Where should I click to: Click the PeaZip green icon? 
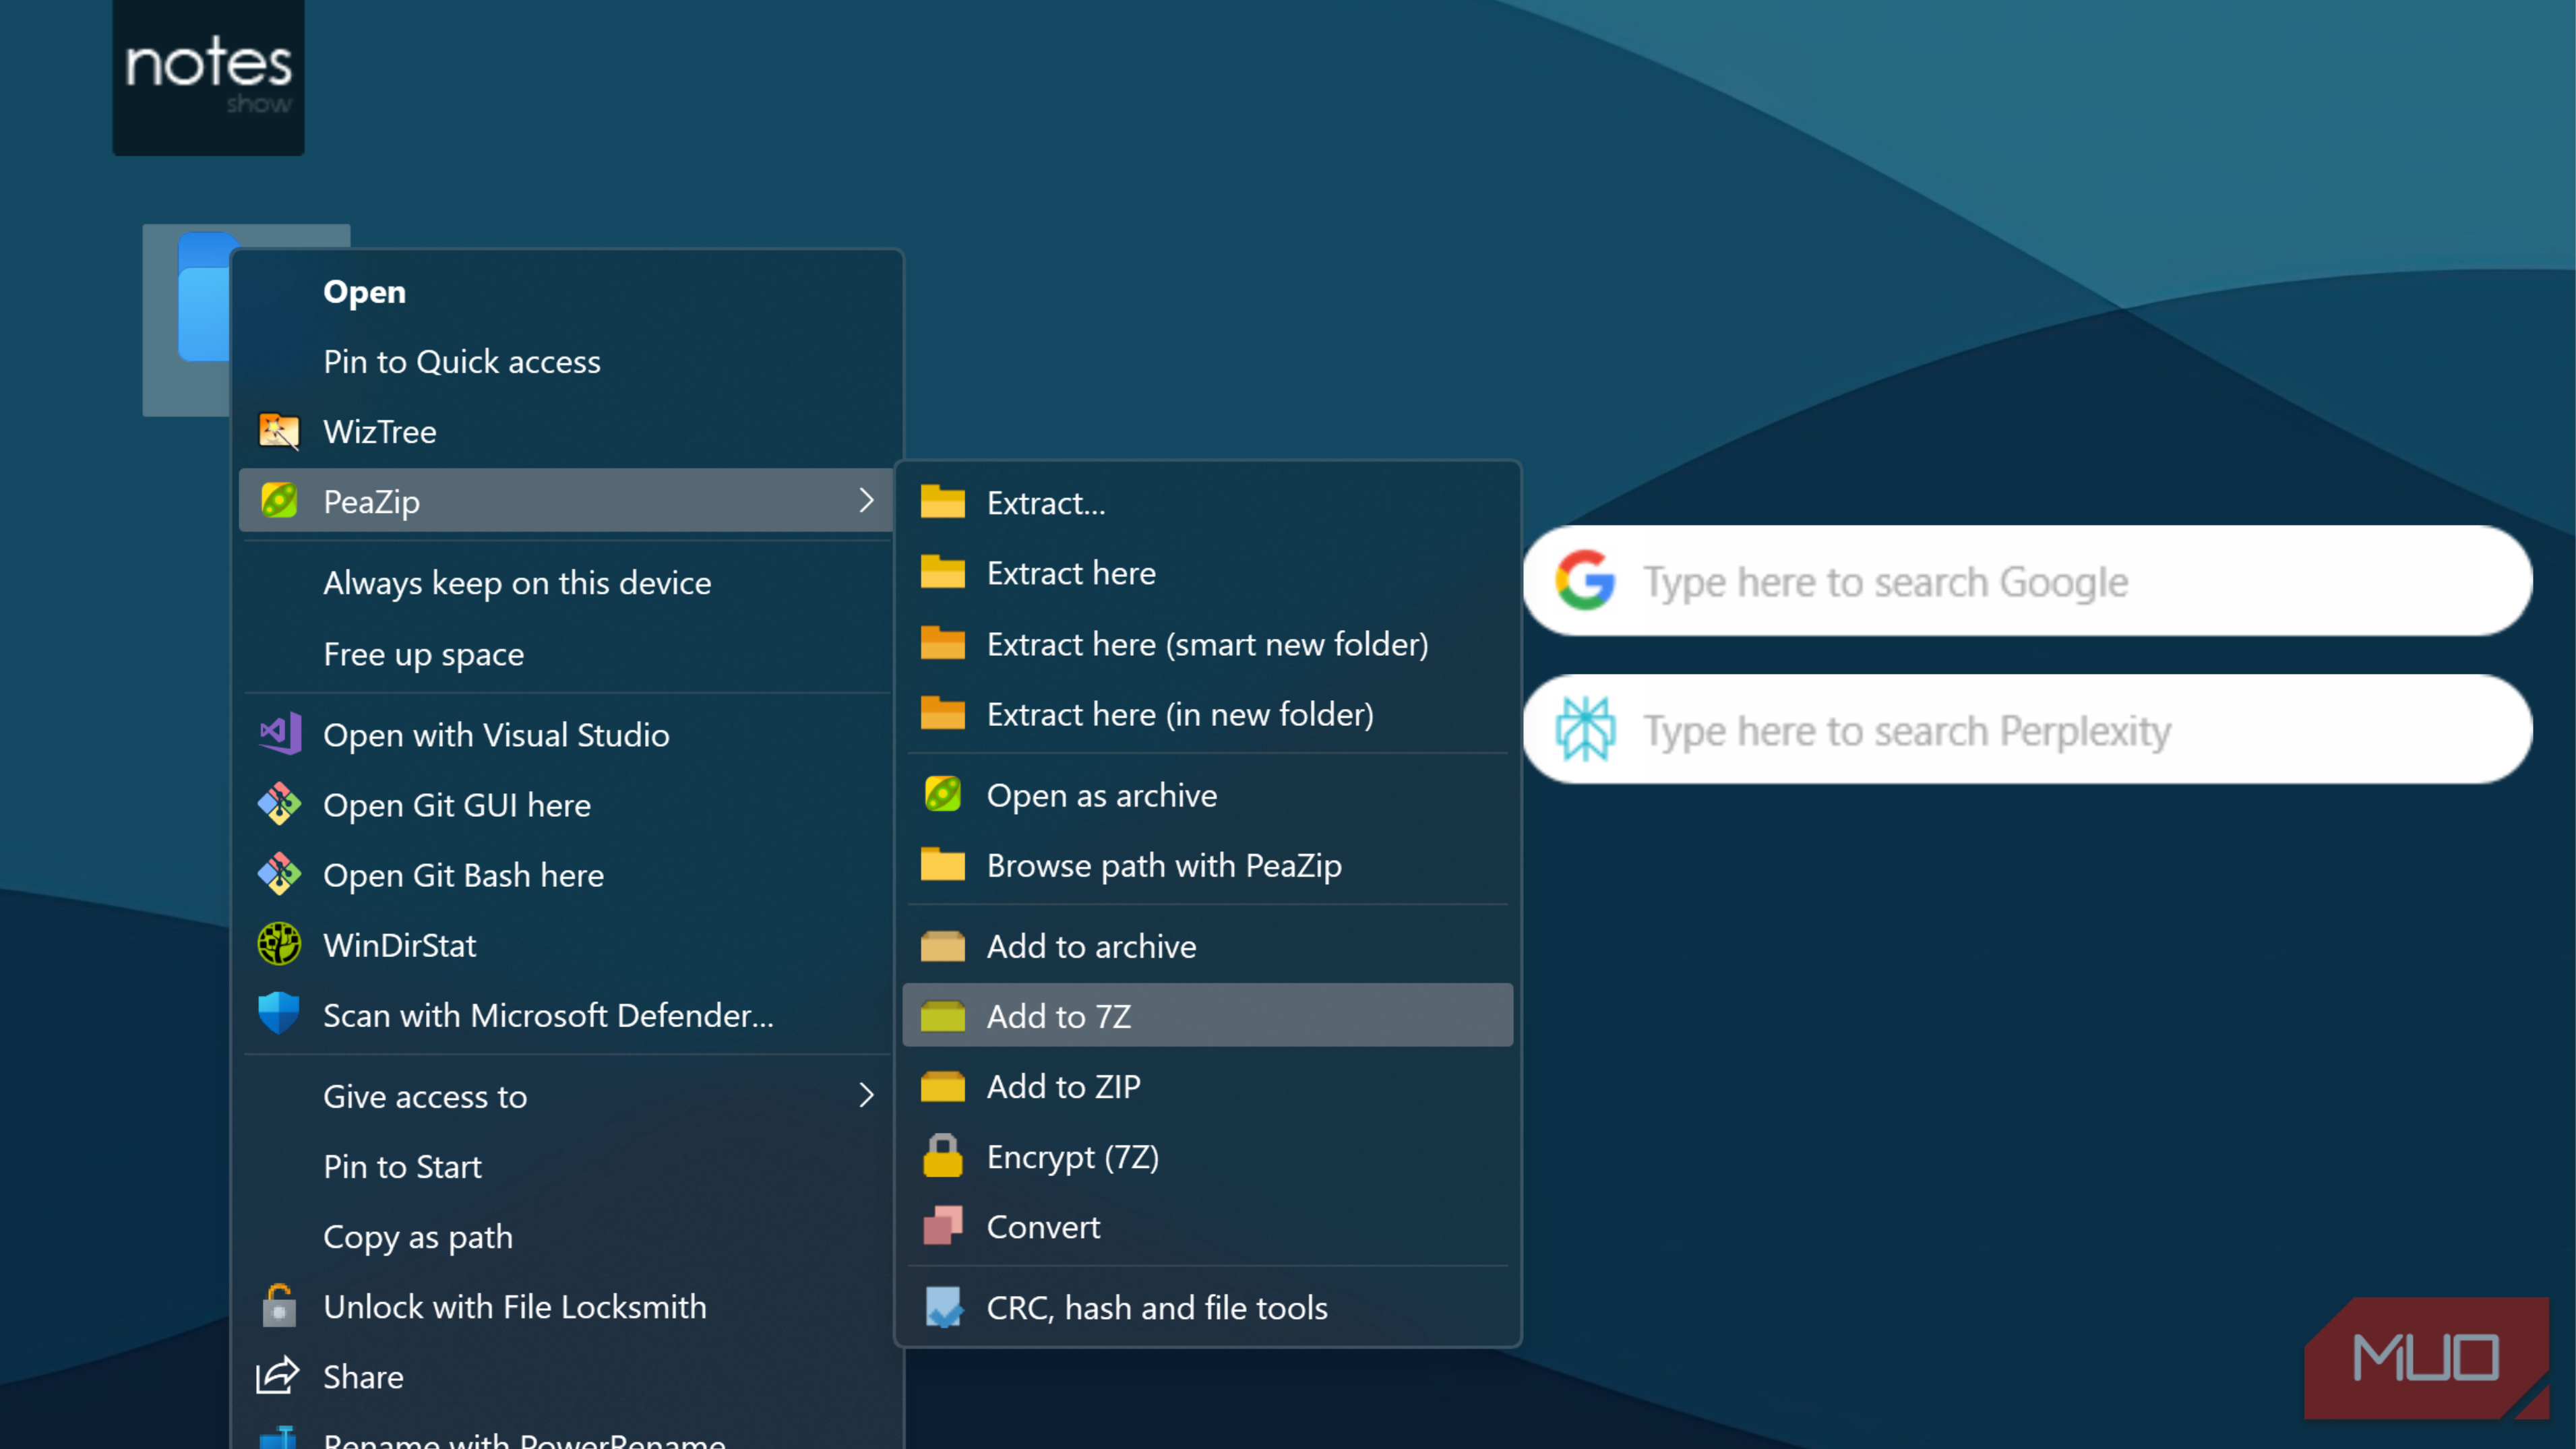point(279,501)
